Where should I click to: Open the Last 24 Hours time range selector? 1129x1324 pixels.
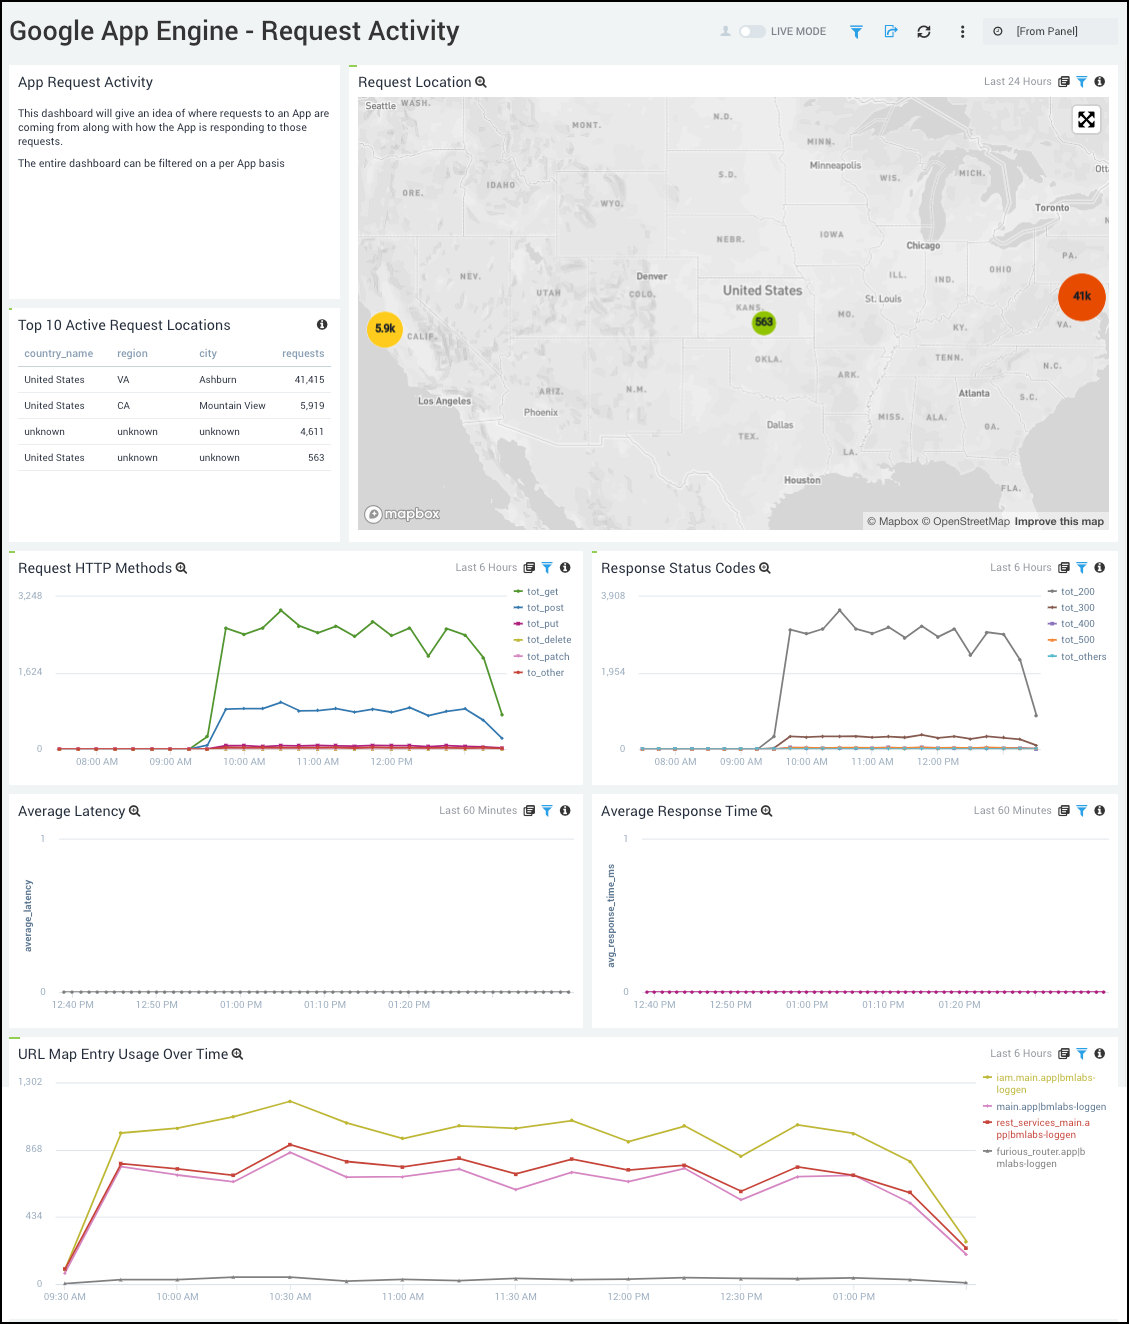click(x=1017, y=81)
